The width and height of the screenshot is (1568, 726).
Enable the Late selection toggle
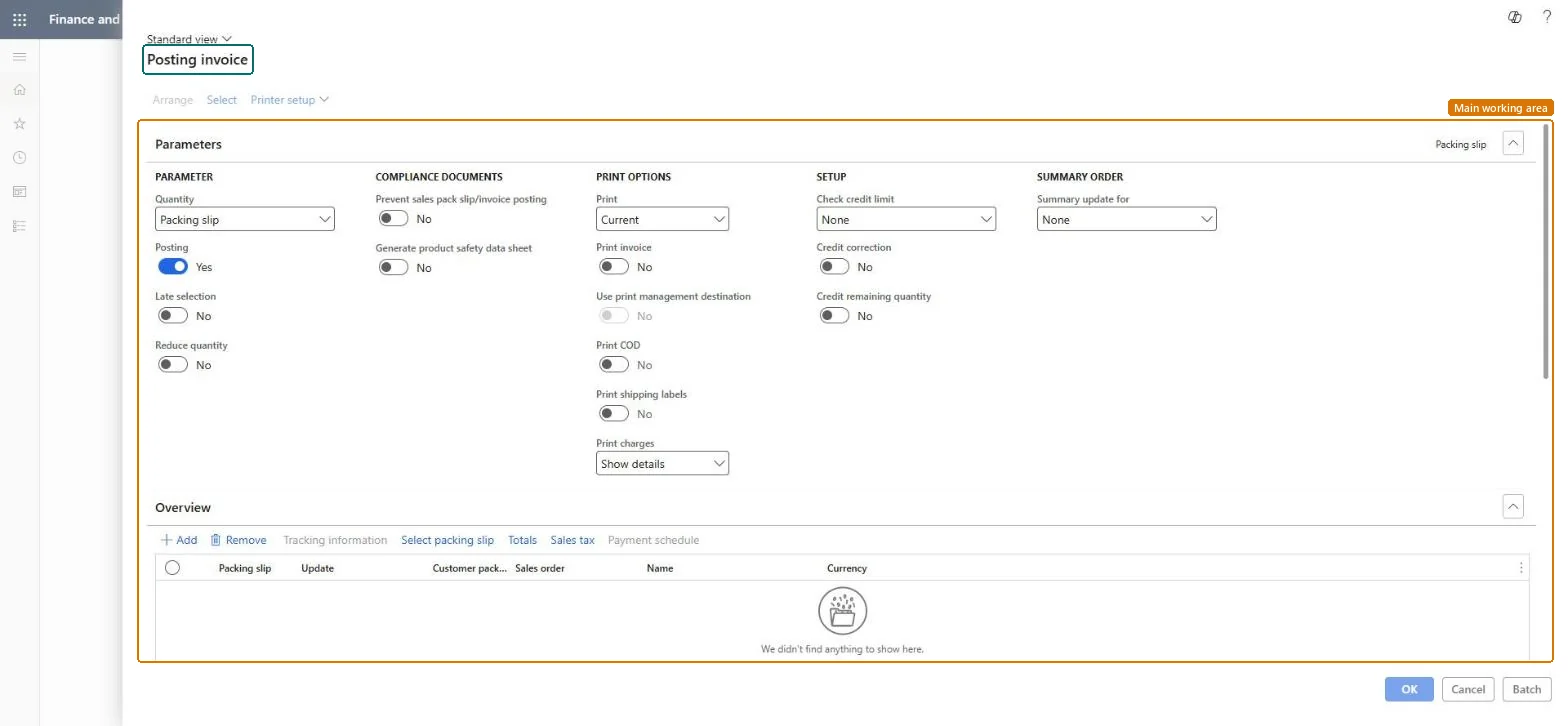pyautogui.click(x=173, y=316)
